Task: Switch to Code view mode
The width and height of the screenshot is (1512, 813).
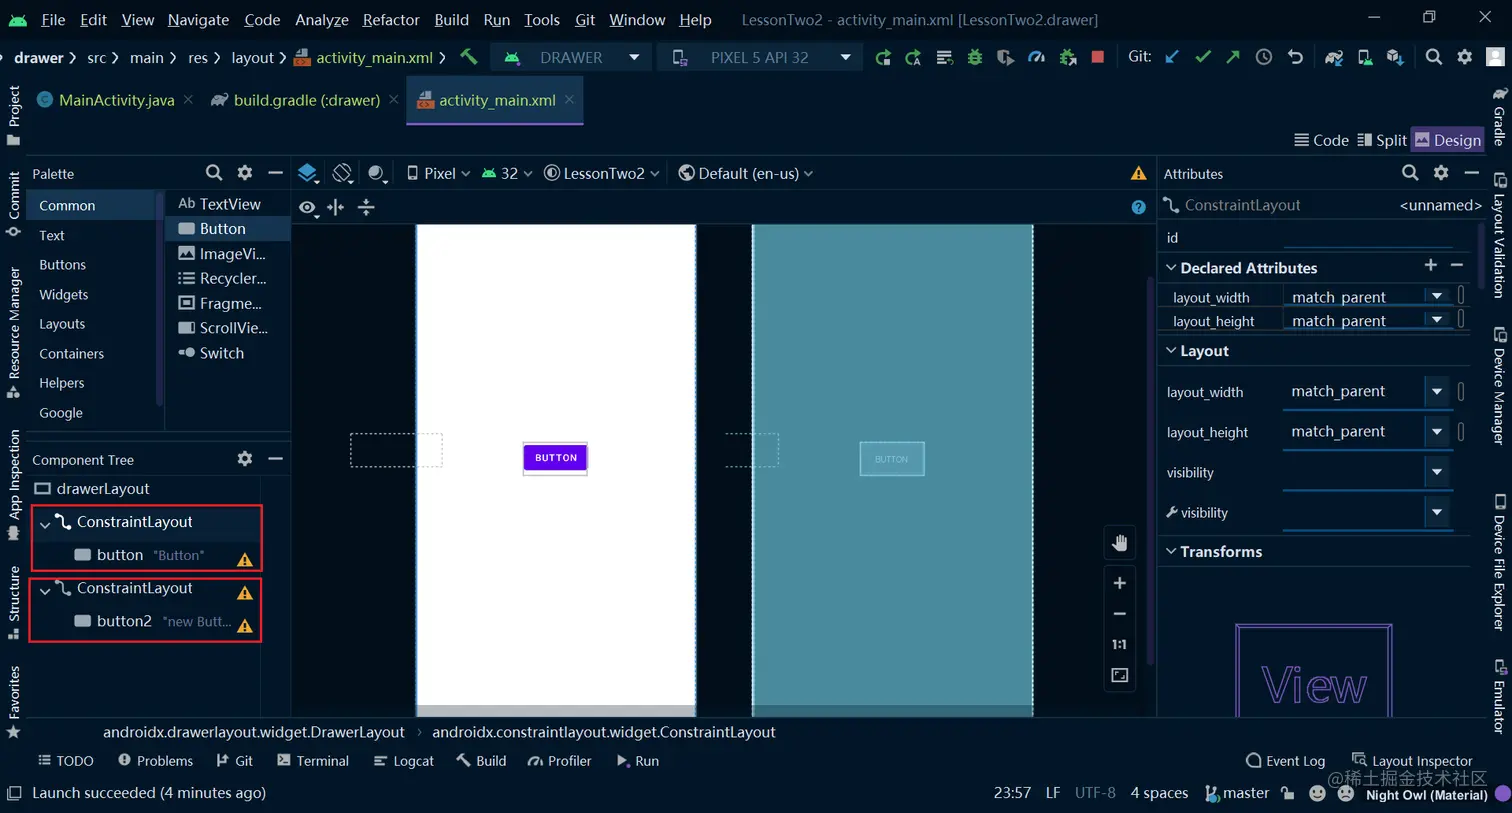Action: [1321, 140]
